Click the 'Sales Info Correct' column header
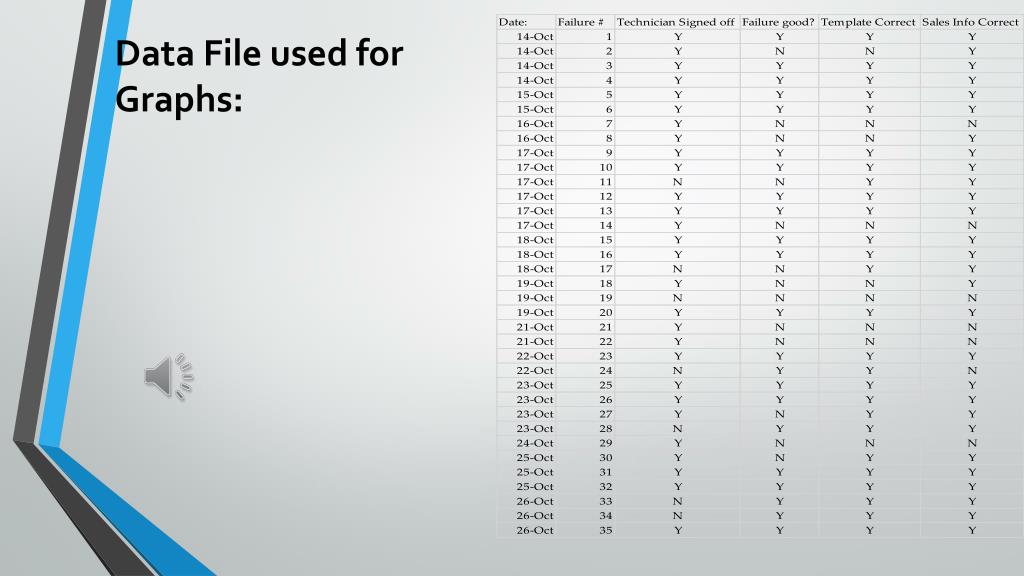 [x=970, y=22]
